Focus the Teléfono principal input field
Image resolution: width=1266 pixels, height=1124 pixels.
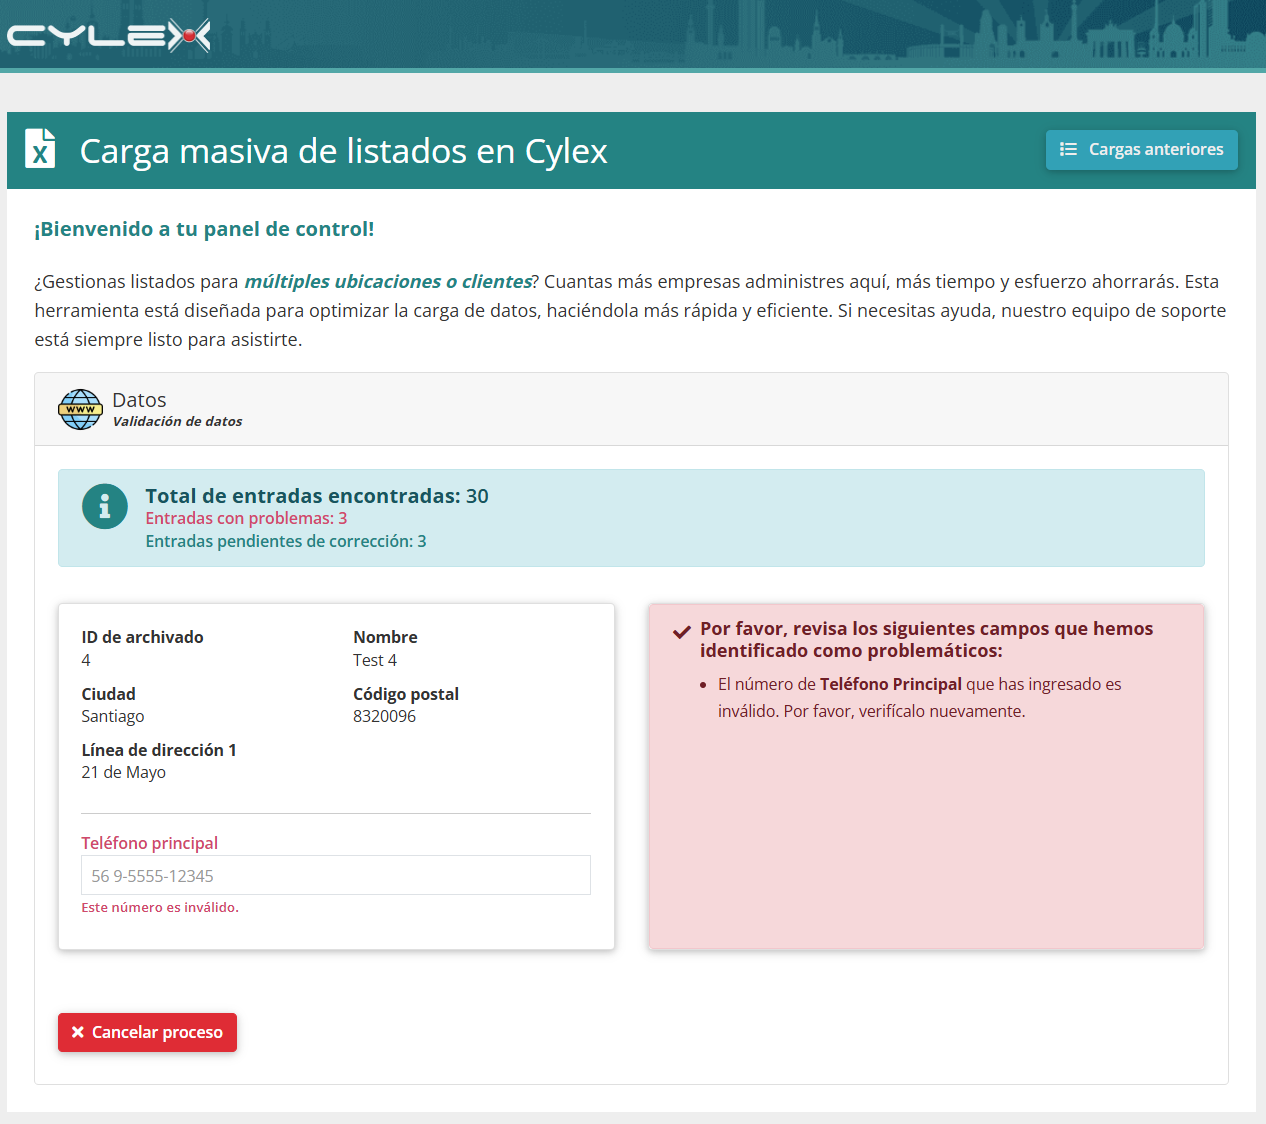click(336, 875)
